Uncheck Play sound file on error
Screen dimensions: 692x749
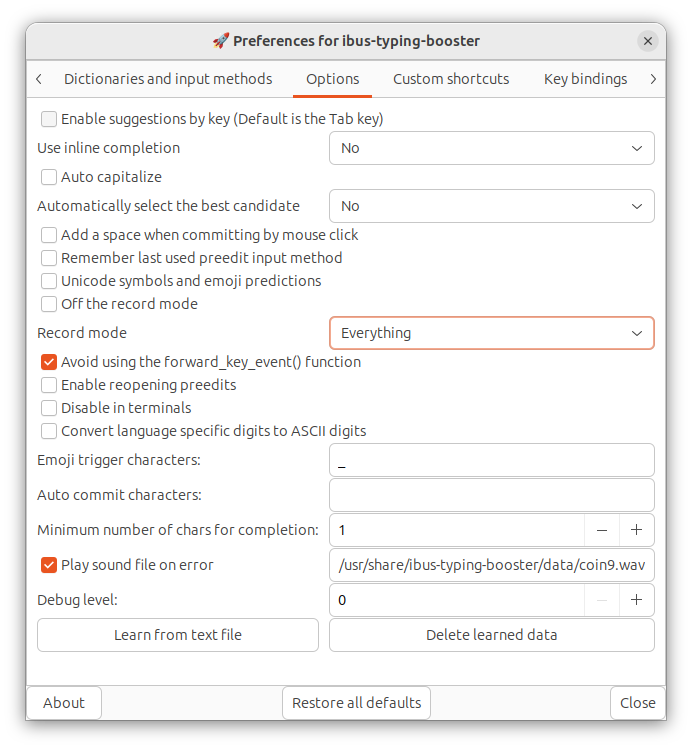tap(49, 565)
